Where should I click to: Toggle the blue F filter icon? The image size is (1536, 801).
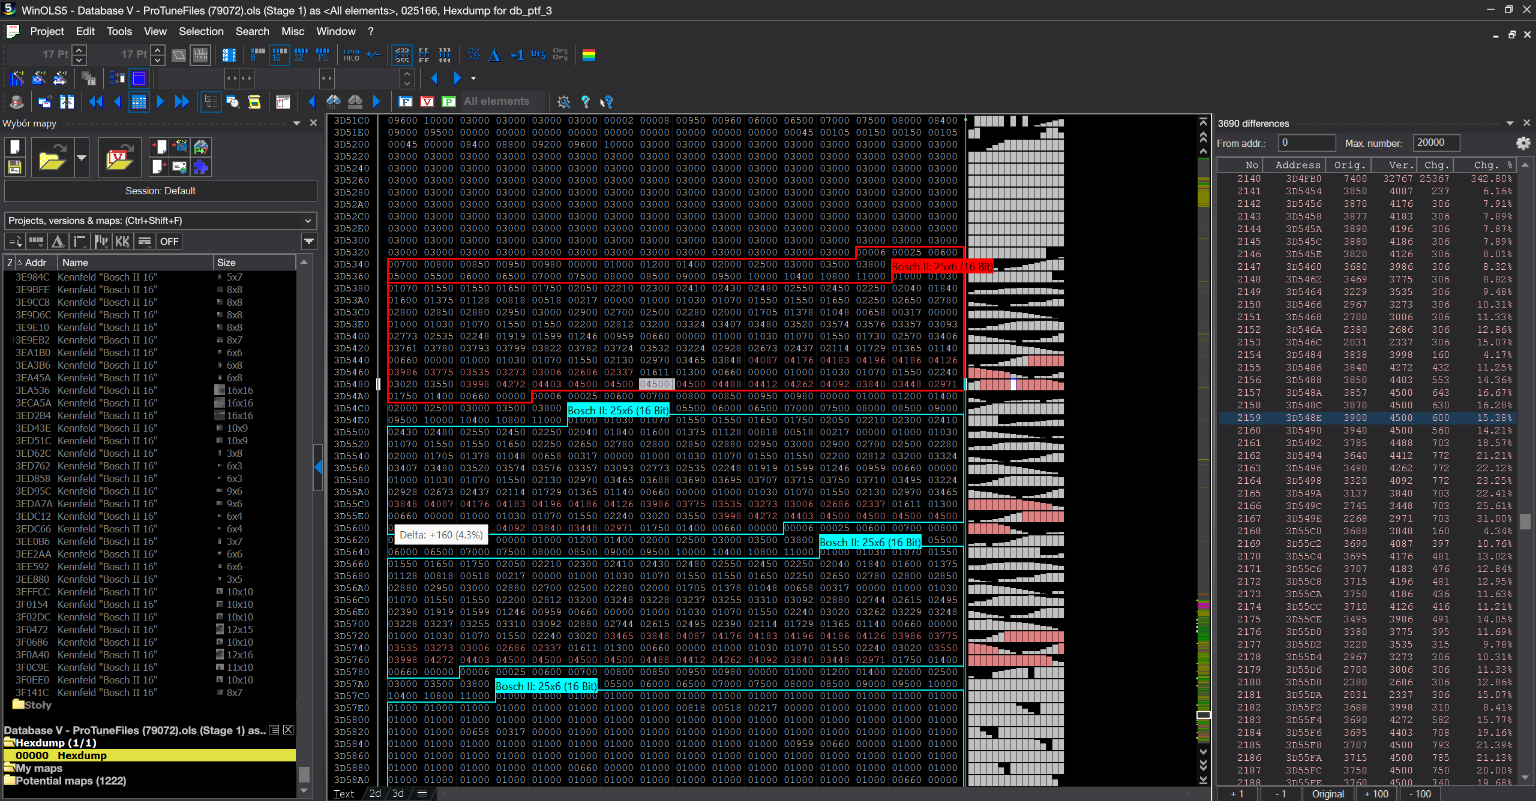[x=405, y=102]
